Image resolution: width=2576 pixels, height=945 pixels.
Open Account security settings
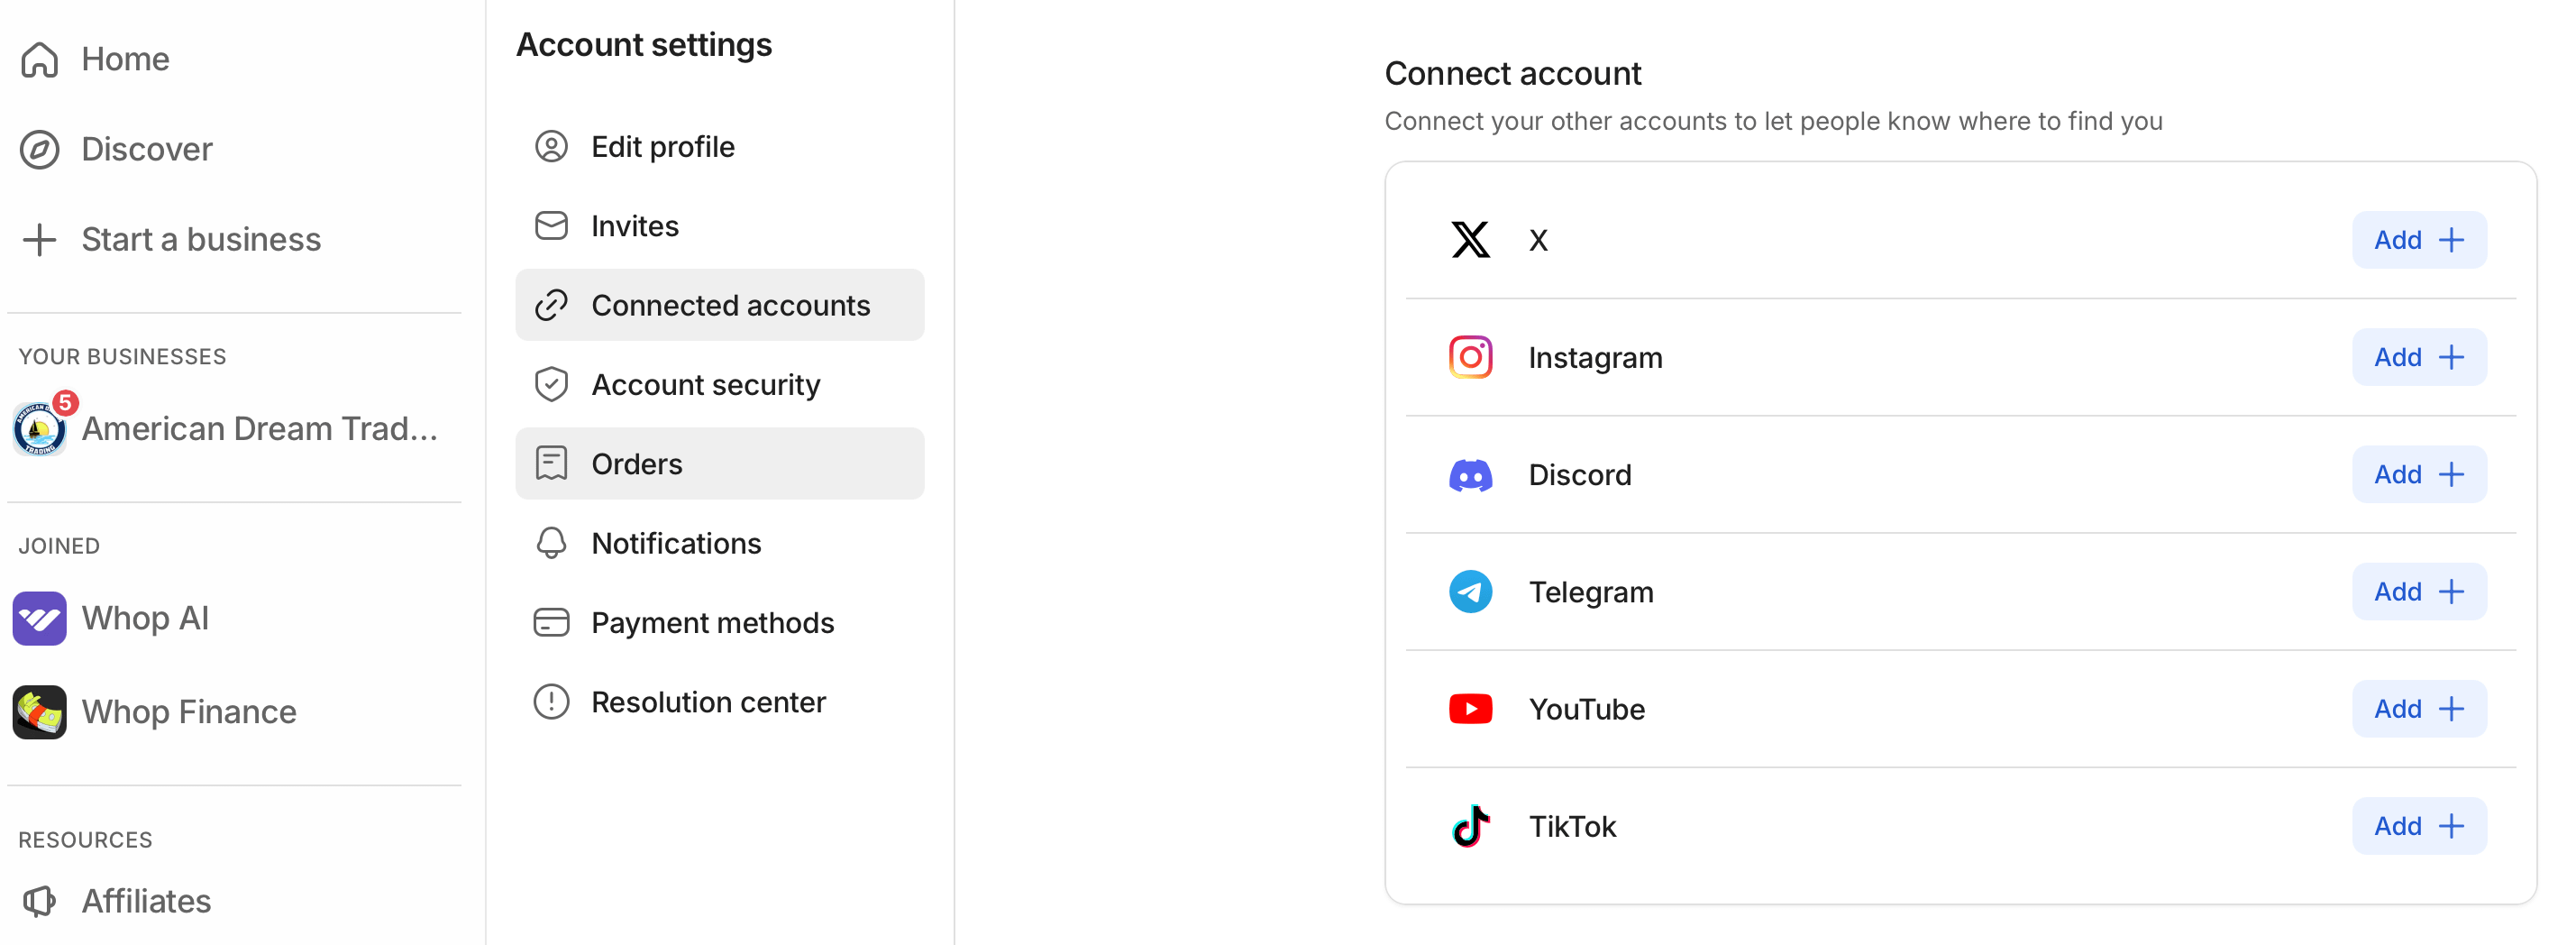pyautogui.click(x=720, y=385)
